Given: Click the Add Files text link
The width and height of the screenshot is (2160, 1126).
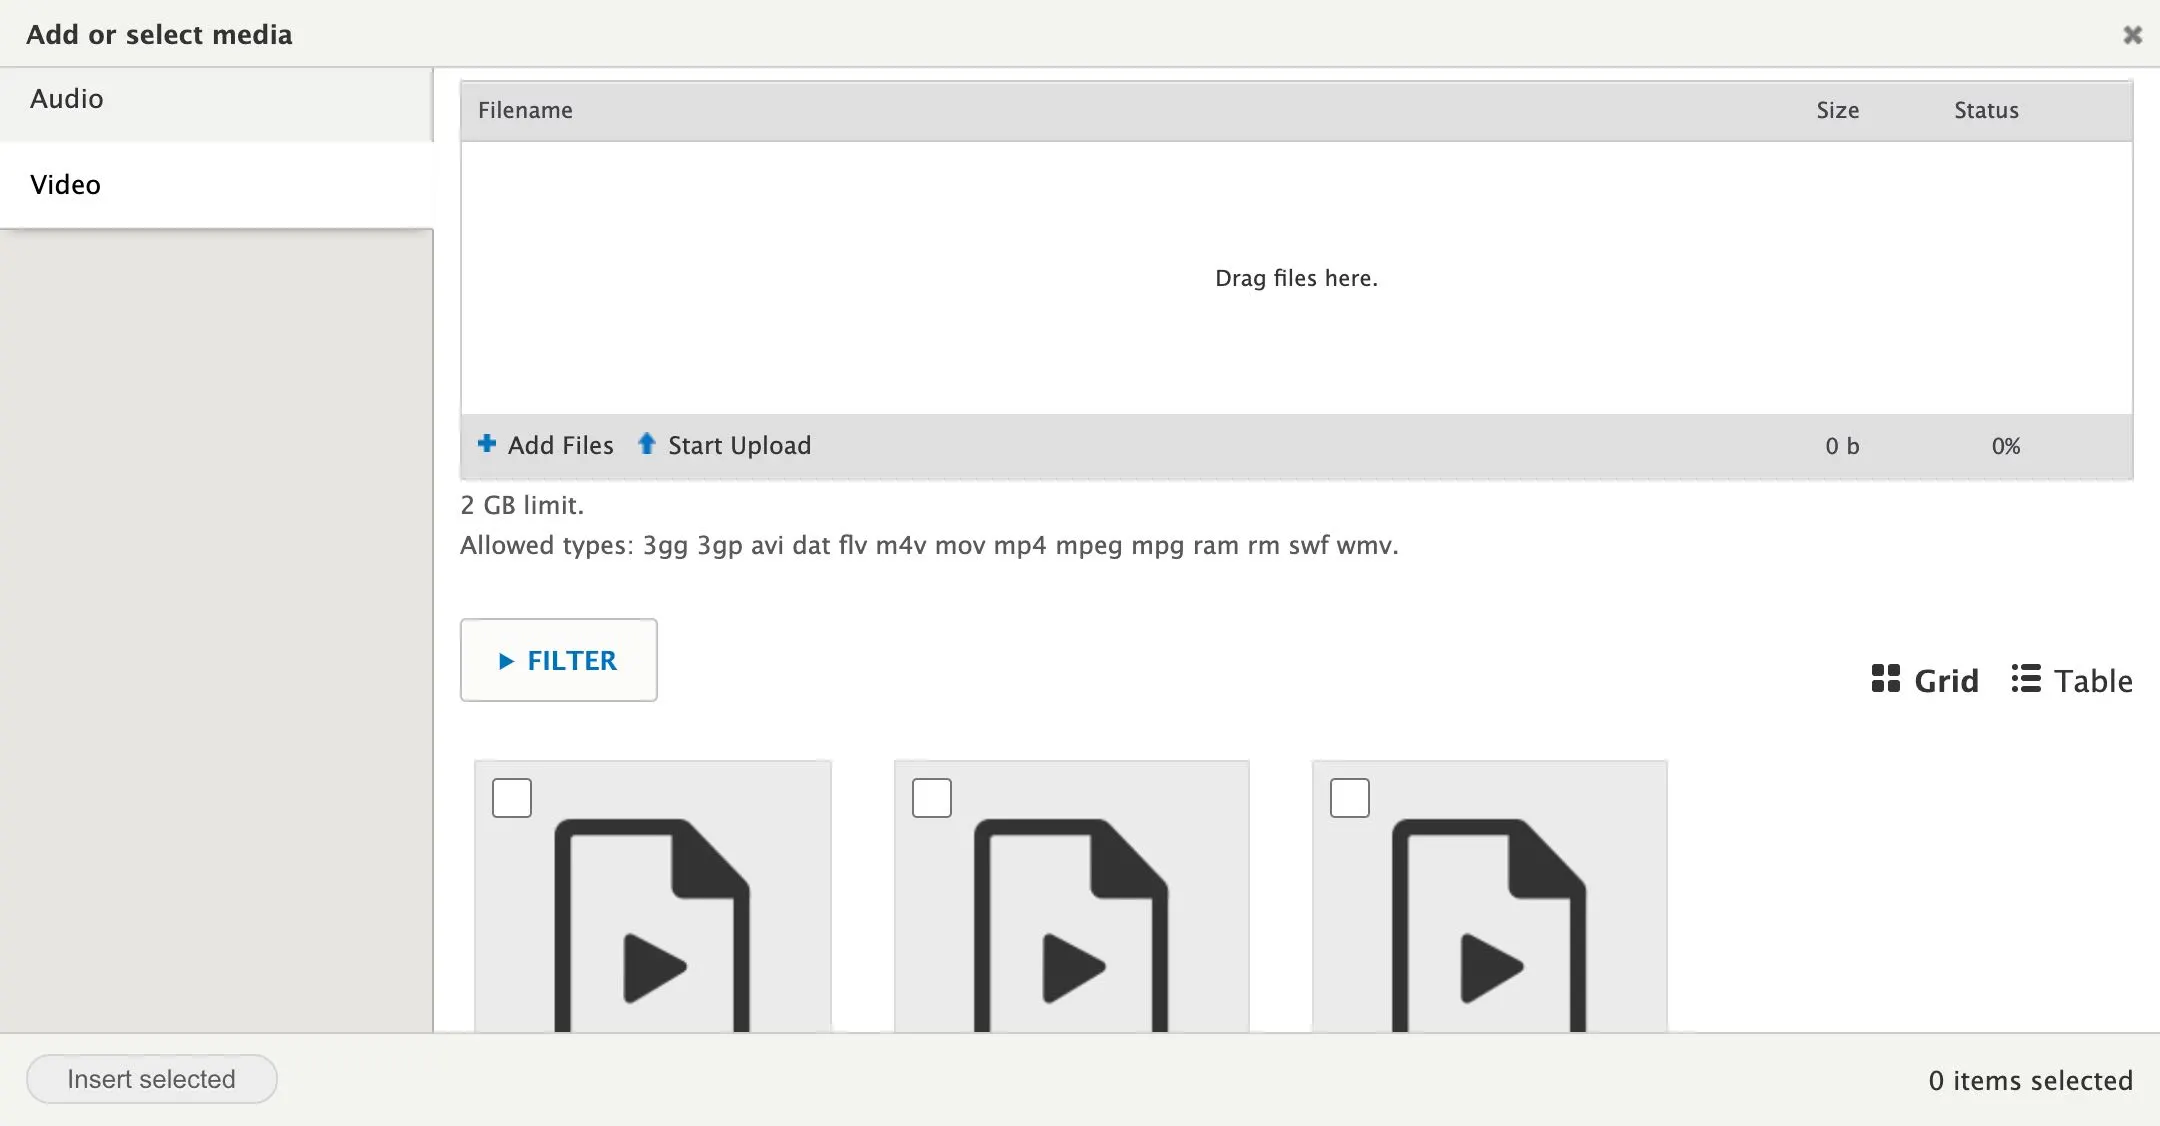Looking at the screenshot, I should (x=560, y=446).
